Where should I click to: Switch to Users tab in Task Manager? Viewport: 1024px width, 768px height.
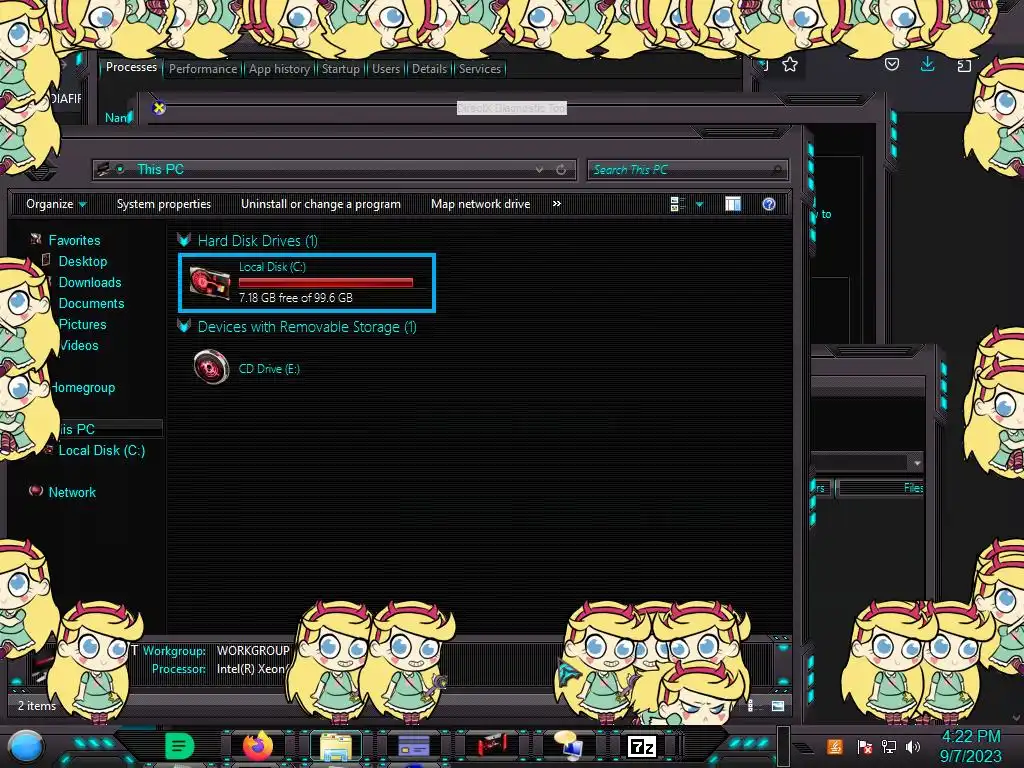tap(385, 69)
